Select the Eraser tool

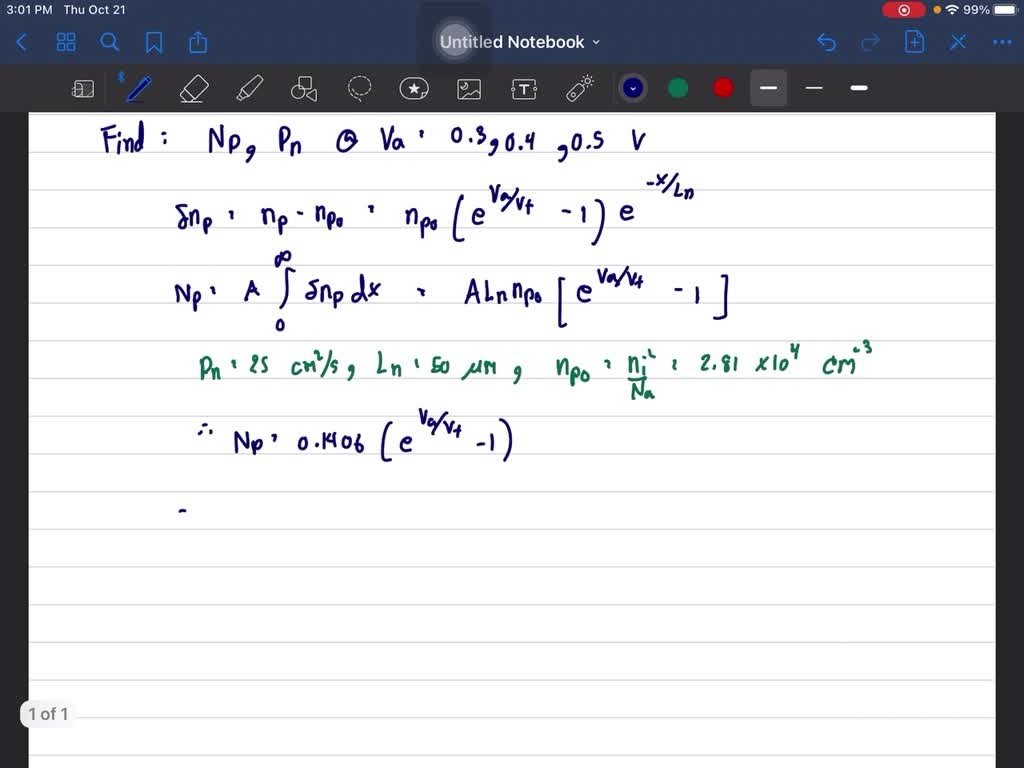point(193,88)
